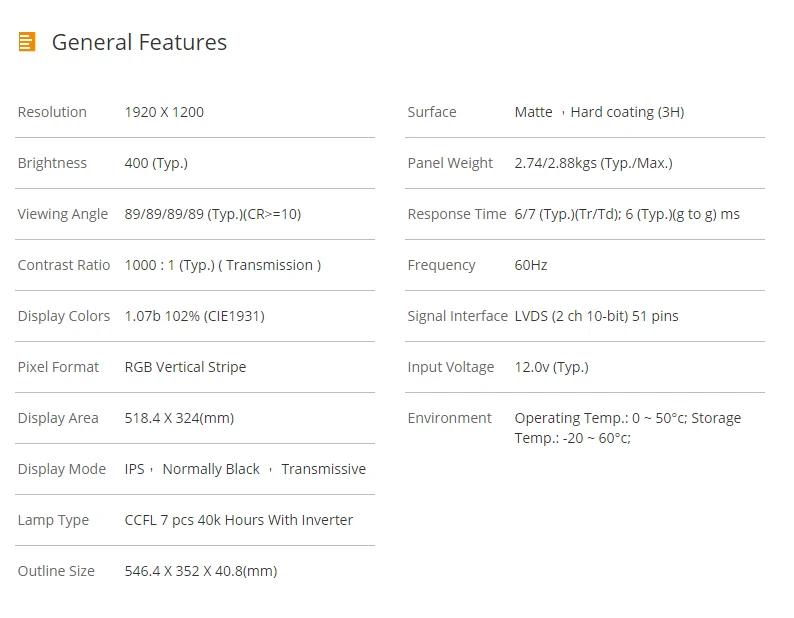This screenshot has height=618, width=794.
Task: Click the Lamp Type CCFL value
Action: pyautogui.click(x=239, y=520)
